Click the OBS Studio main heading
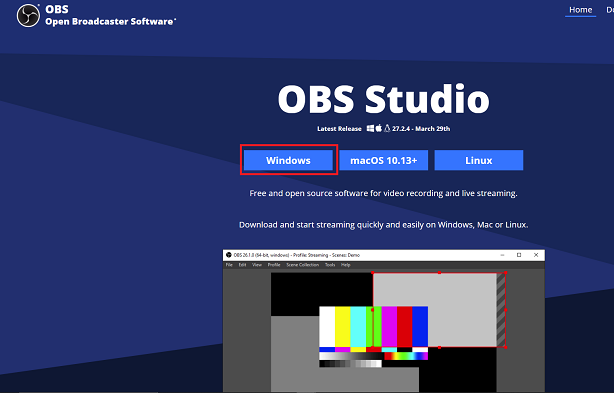The width and height of the screenshot is (614, 393). click(383, 99)
